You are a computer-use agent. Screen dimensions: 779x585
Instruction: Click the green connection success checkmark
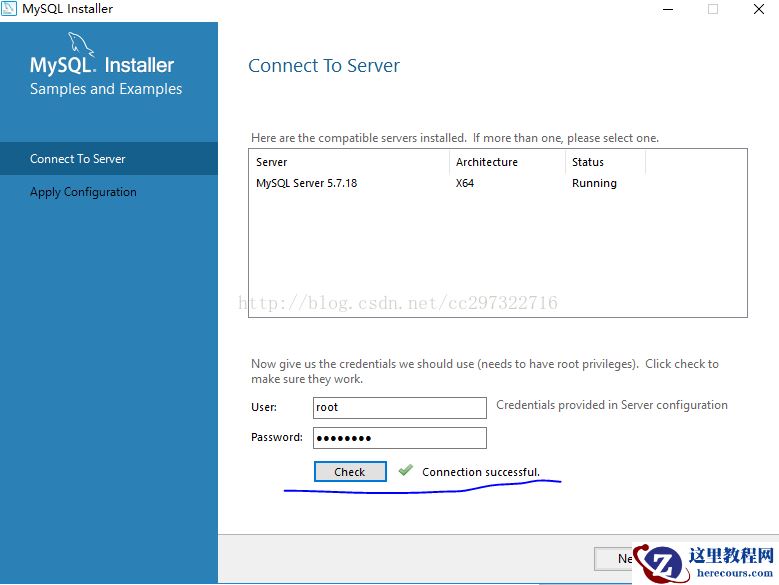[405, 470]
